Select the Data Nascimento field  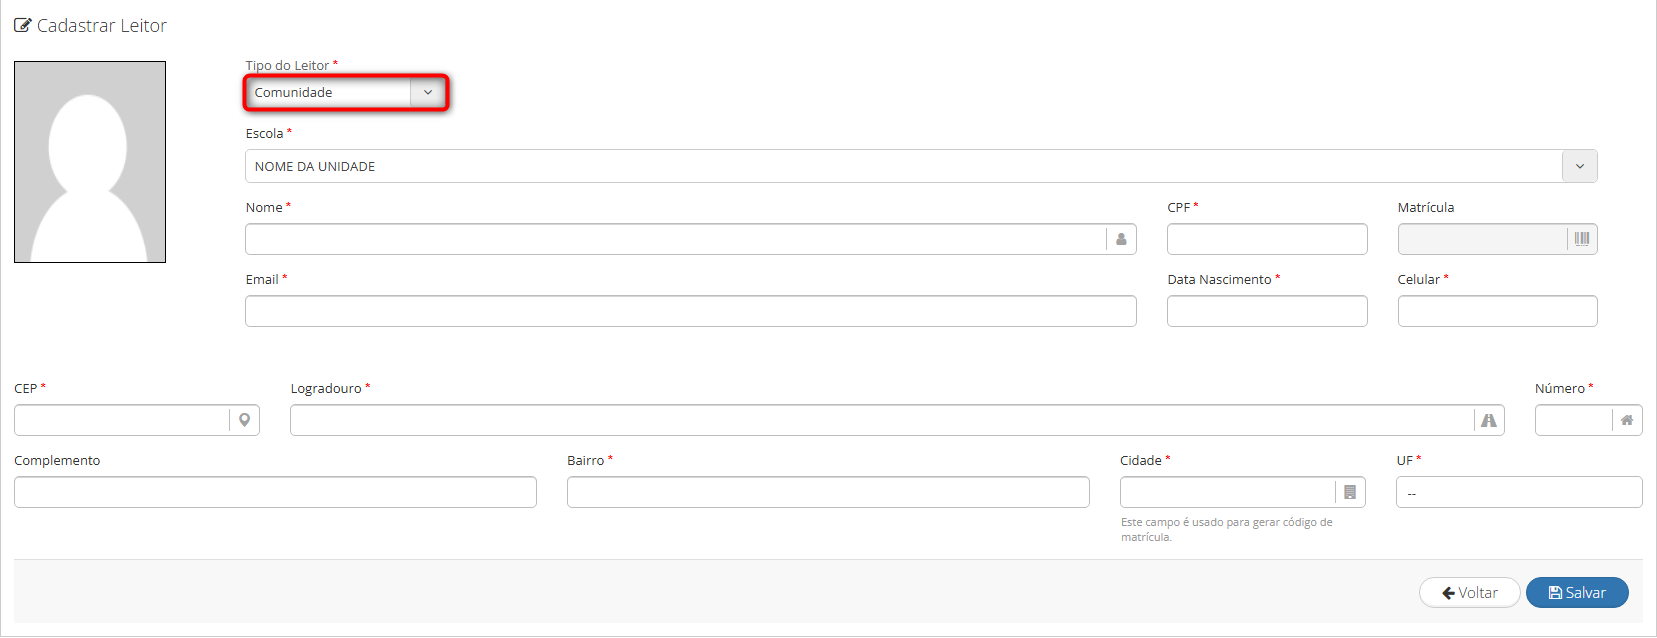click(x=1267, y=311)
